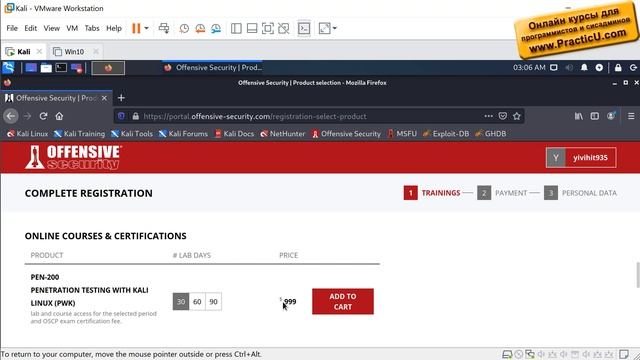Open the File menu in VMware
Image resolution: width=640 pixels, height=360 pixels.
[12, 28]
